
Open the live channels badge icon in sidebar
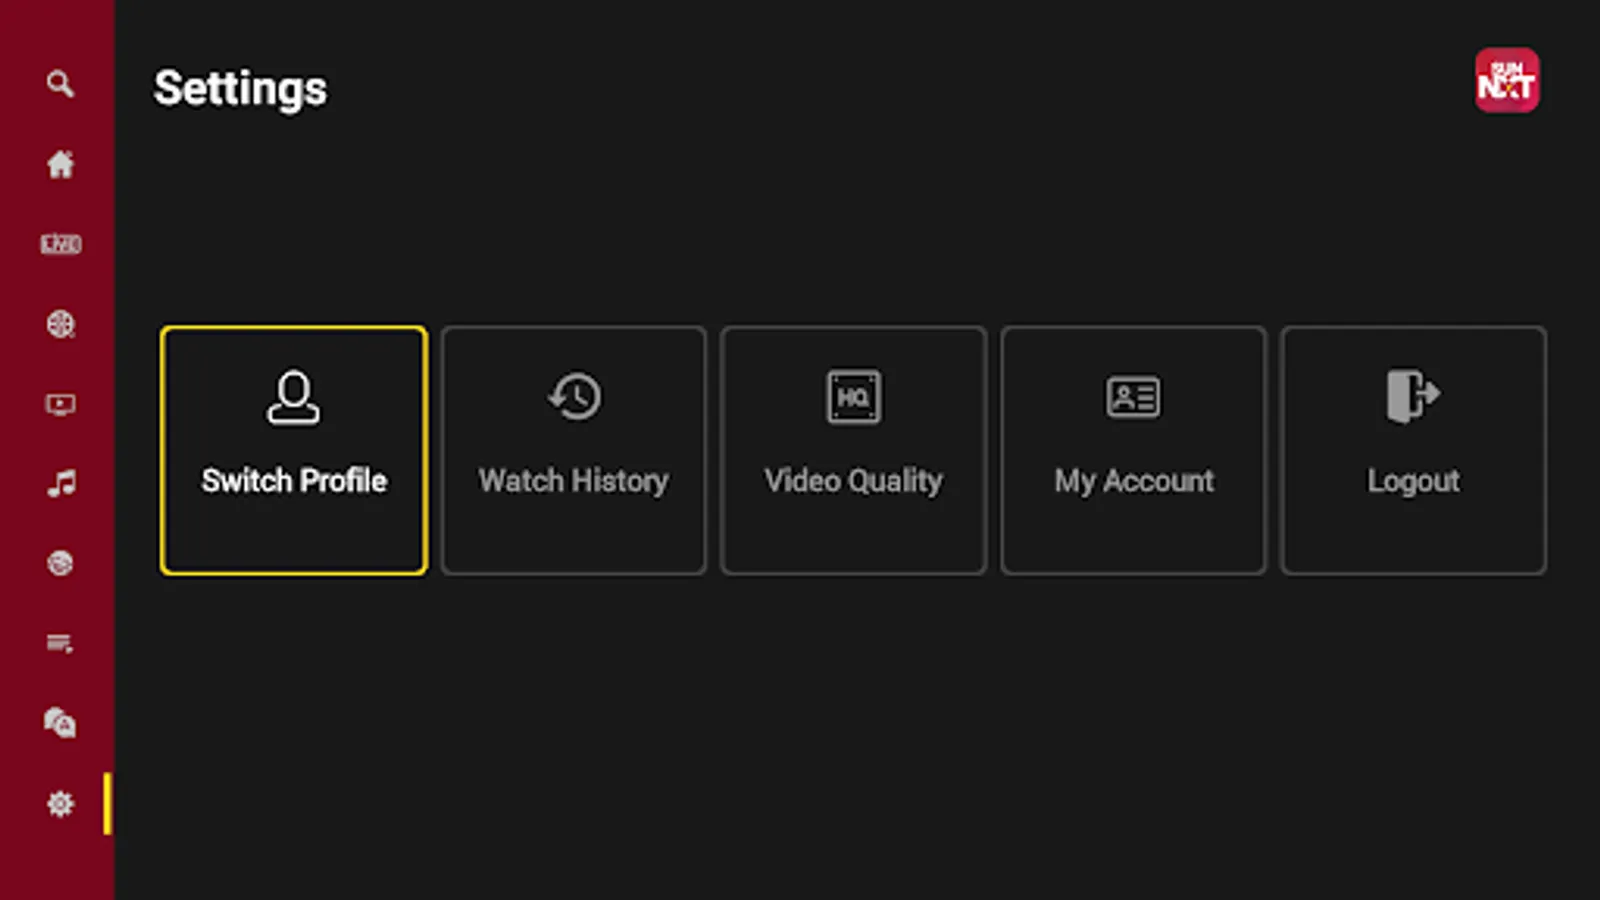[60, 244]
